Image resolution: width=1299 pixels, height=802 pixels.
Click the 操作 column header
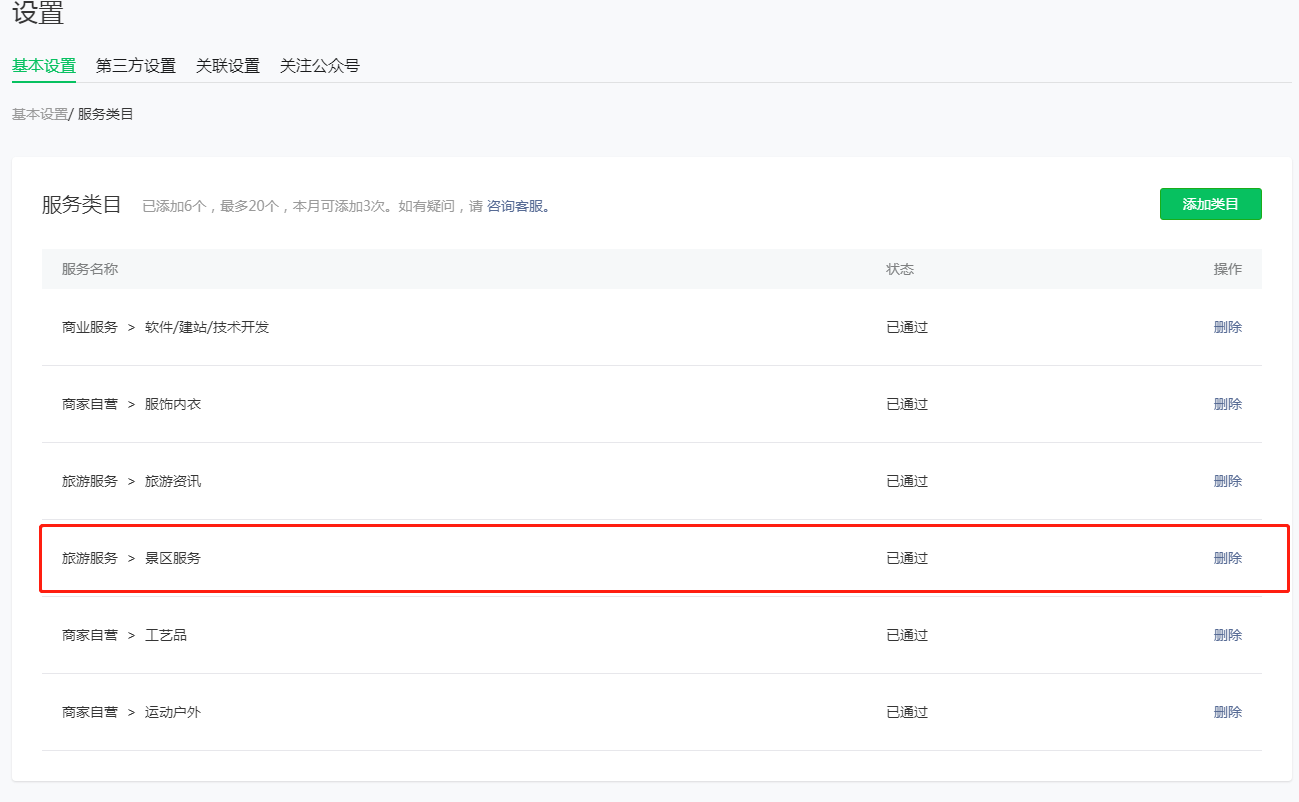(1228, 269)
